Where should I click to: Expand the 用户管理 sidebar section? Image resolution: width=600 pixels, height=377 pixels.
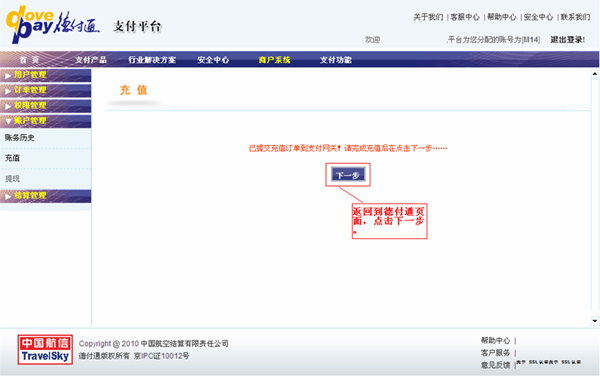pos(46,75)
